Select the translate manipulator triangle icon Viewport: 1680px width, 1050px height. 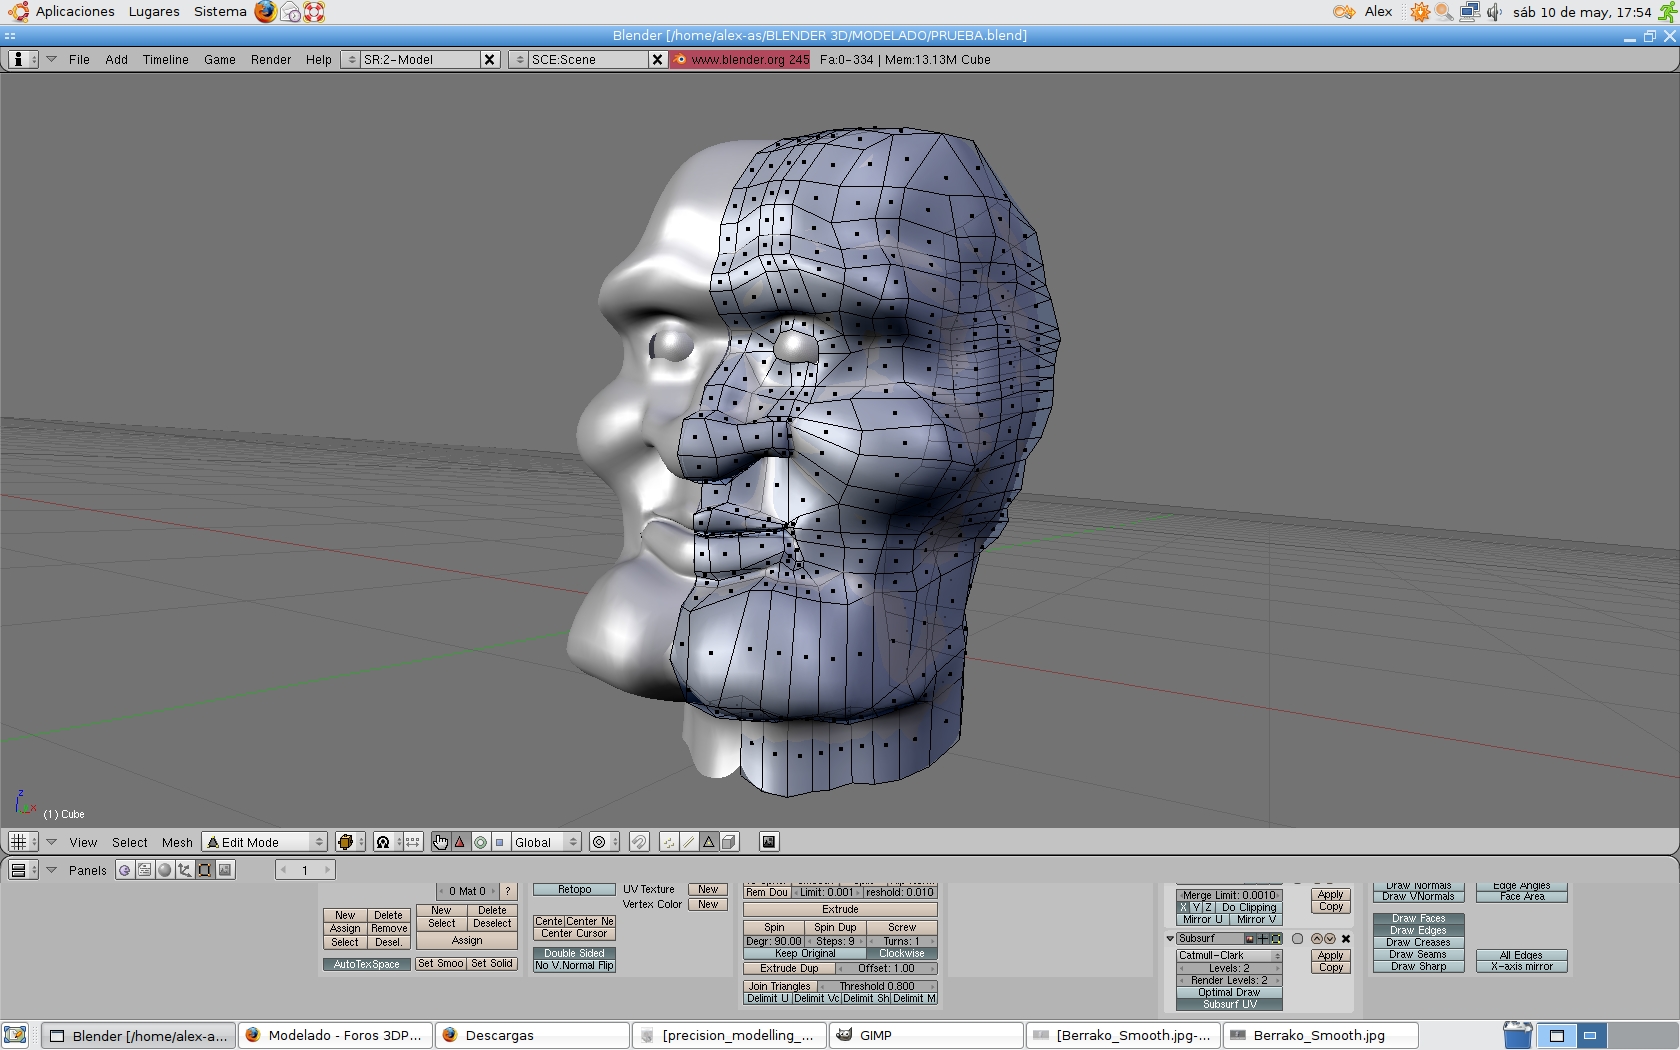[460, 842]
